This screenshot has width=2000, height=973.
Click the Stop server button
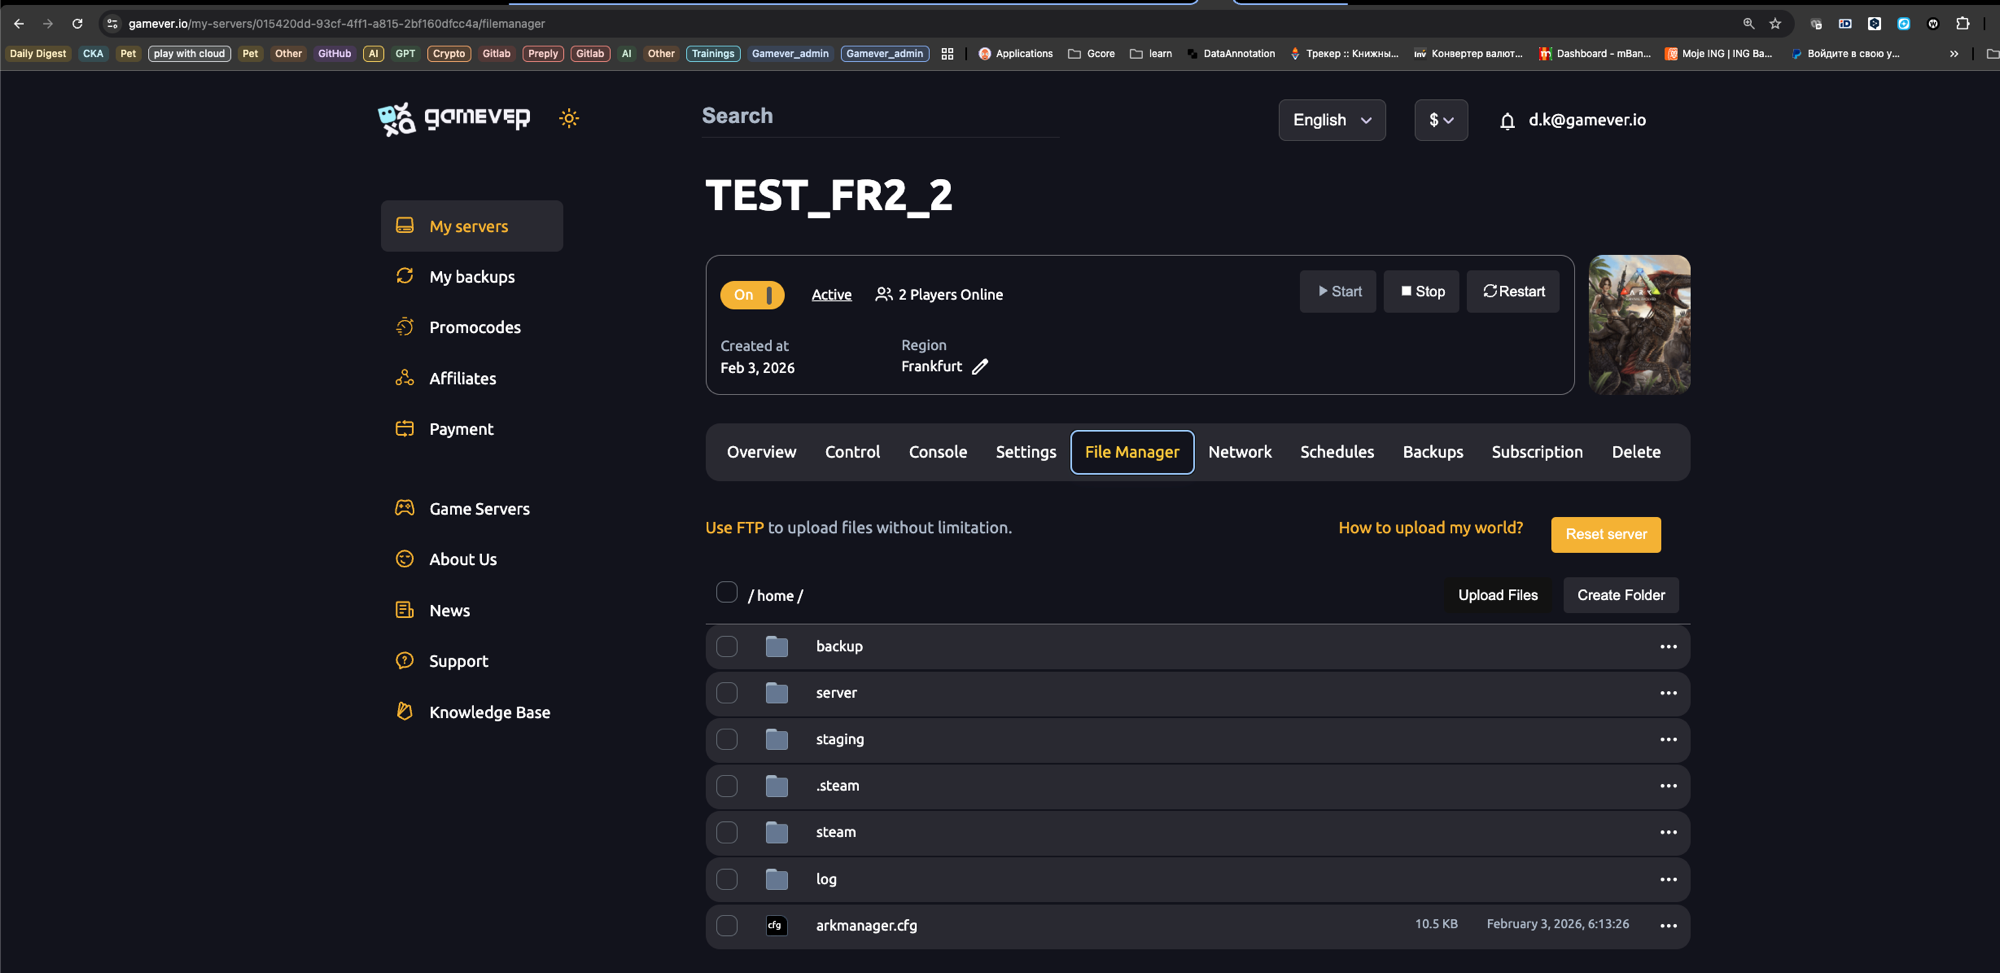pos(1422,292)
